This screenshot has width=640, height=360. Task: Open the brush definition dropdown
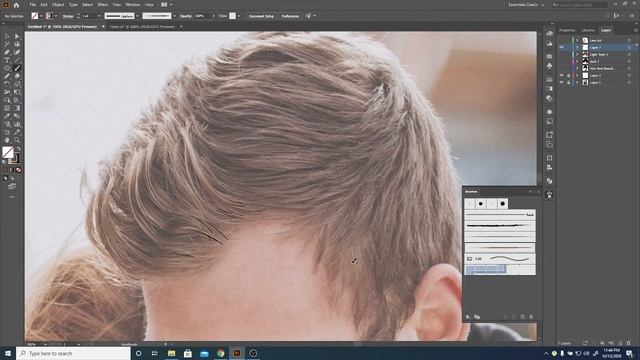[x=174, y=16]
